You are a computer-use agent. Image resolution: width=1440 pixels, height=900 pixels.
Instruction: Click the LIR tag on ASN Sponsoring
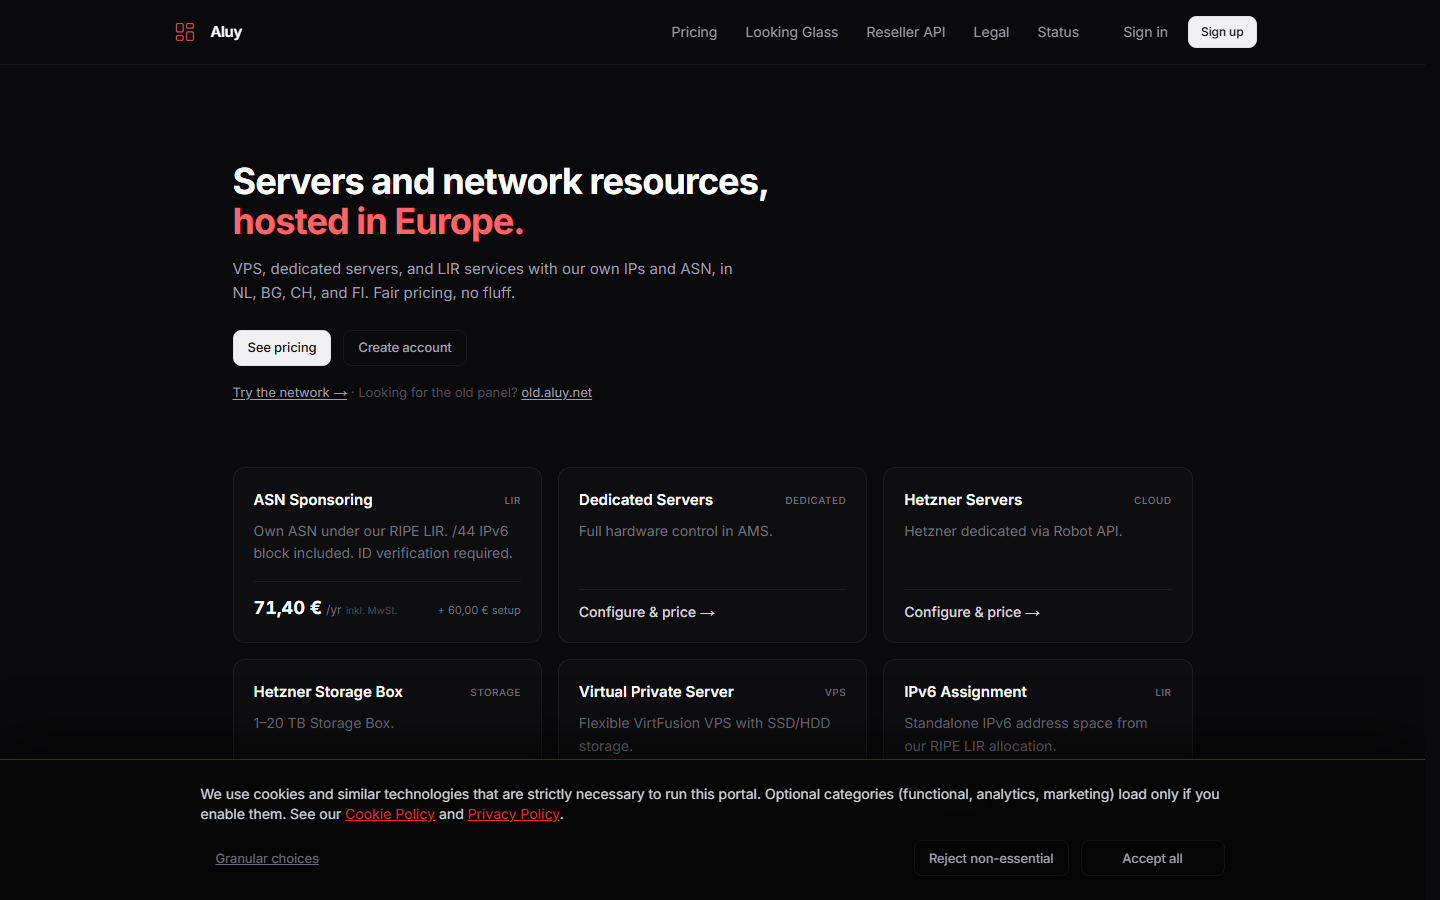pyautogui.click(x=512, y=501)
